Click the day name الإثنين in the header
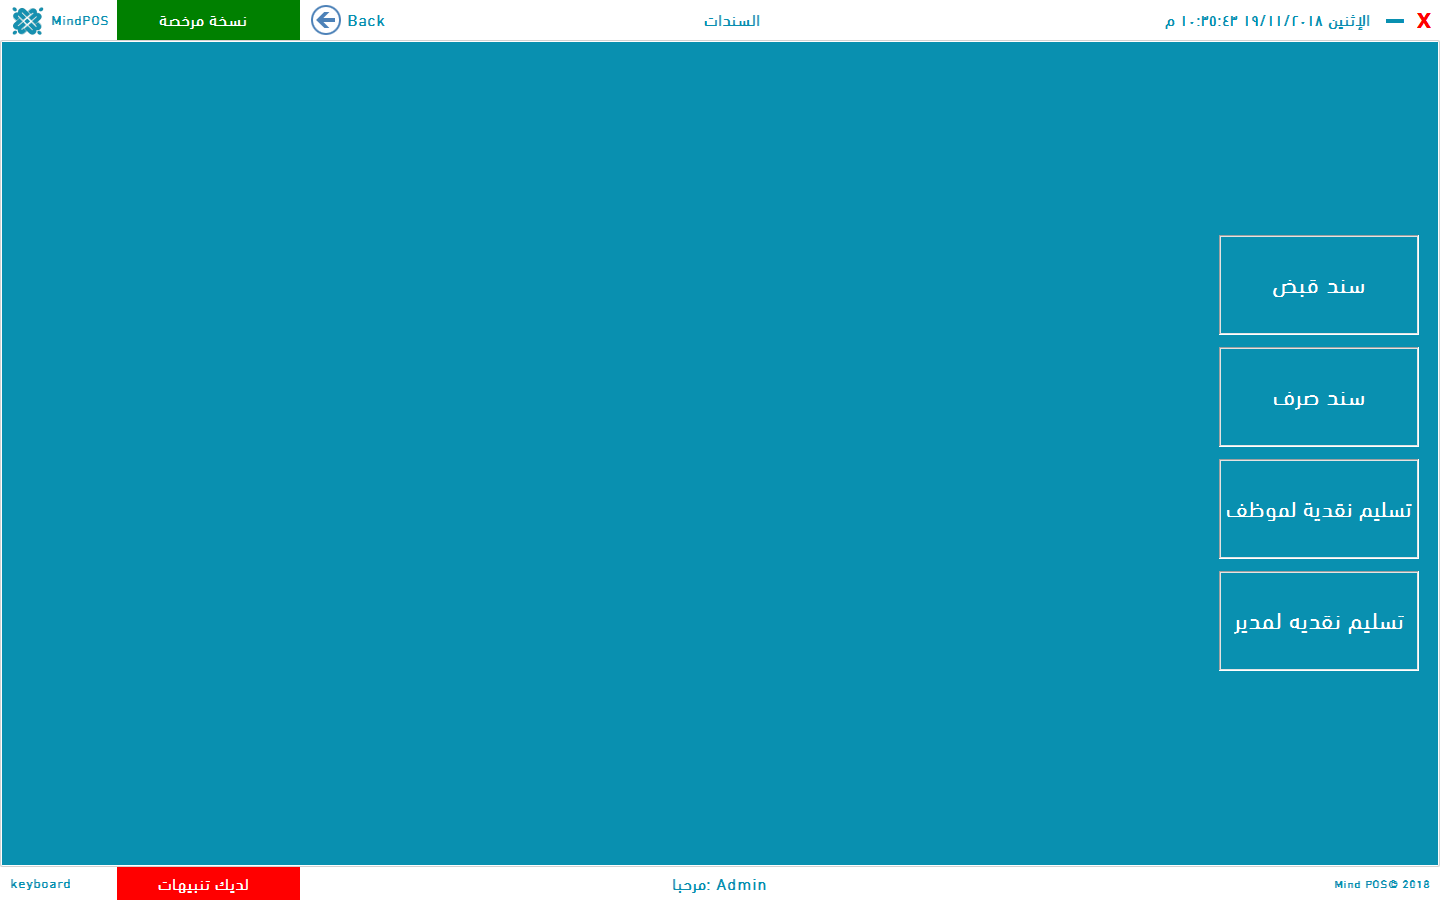Screen dimensions: 1440x900 (x=1349, y=21)
